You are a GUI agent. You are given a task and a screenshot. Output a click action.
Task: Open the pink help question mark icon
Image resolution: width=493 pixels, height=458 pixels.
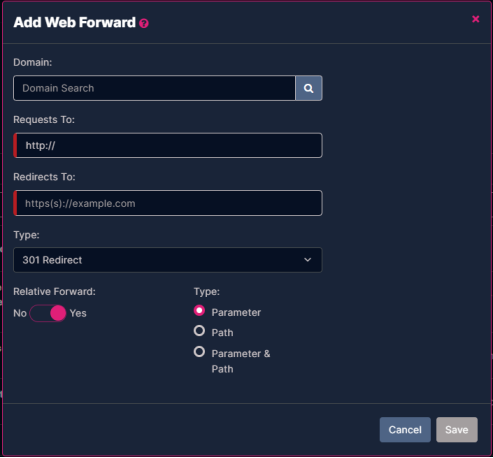click(x=144, y=23)
